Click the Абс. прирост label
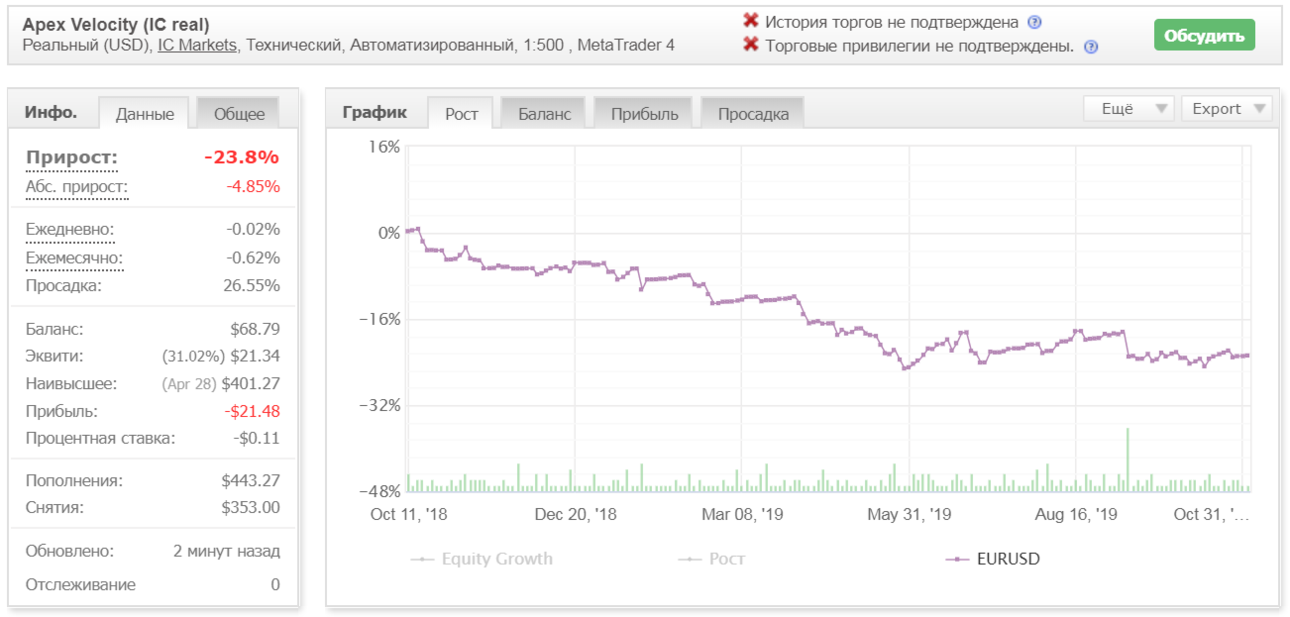The height and width of the screenshot is (617, 1290). pos(77,187)
